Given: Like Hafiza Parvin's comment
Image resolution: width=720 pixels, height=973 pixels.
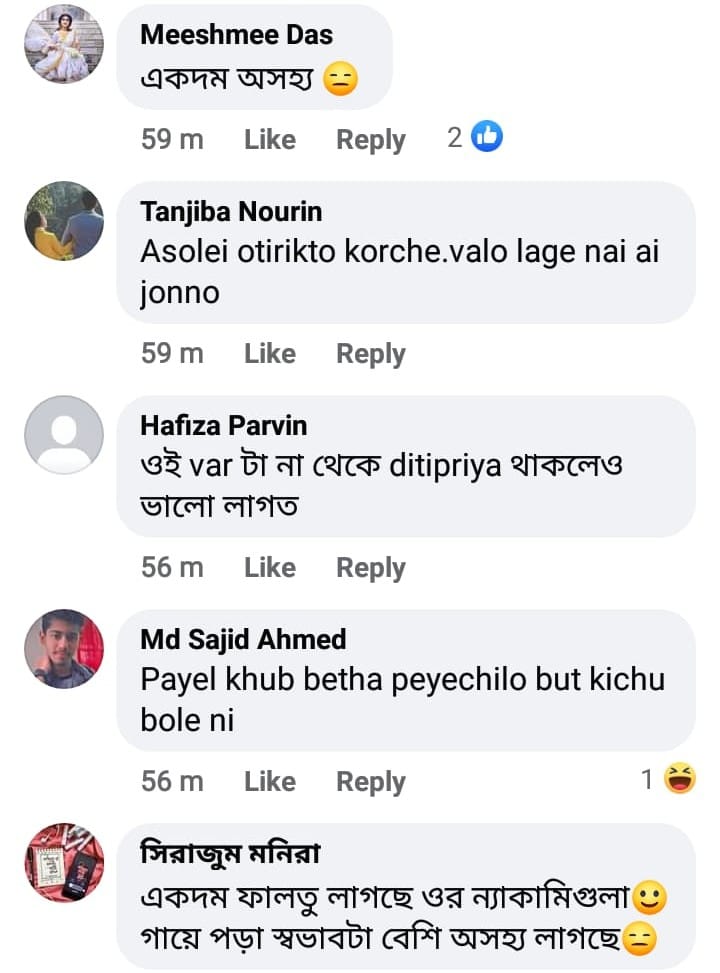Looking at the screenshot, I should click(x=270, y=568).
